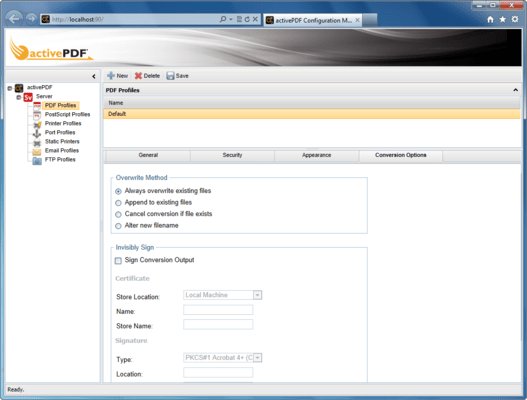Collapse the left navigation panel

coord(94,76)
